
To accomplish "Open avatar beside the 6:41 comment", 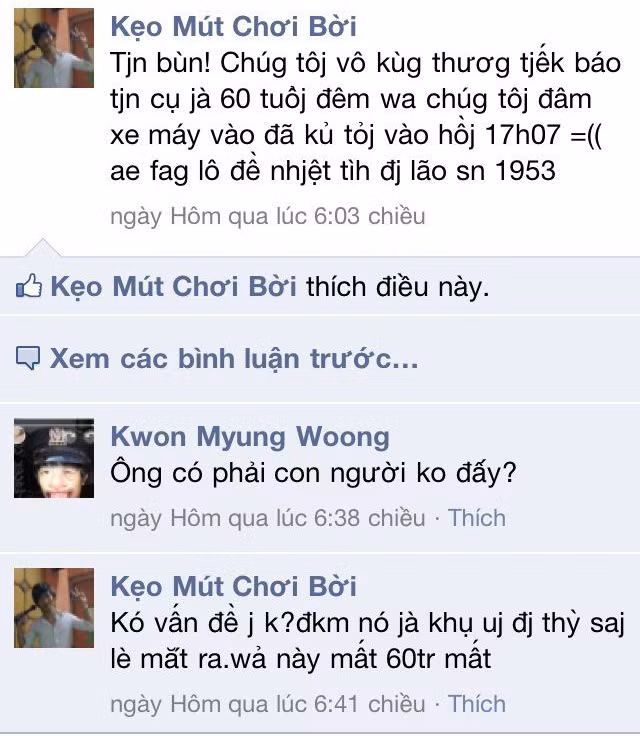I will [54, 608].
